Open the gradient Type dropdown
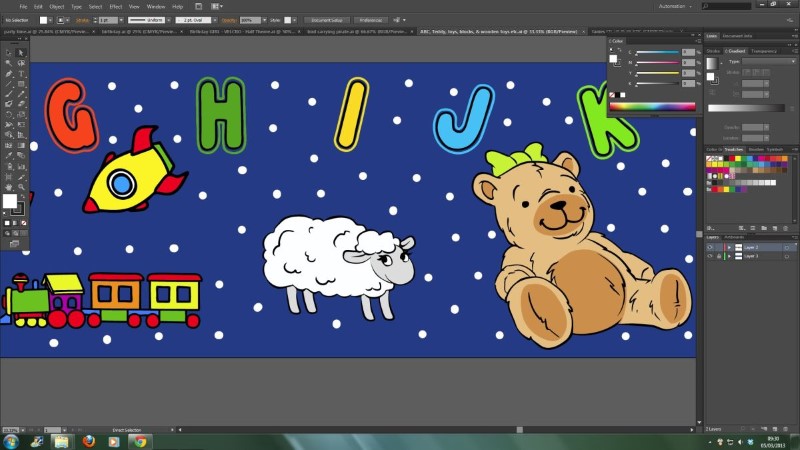 (762, 61)
